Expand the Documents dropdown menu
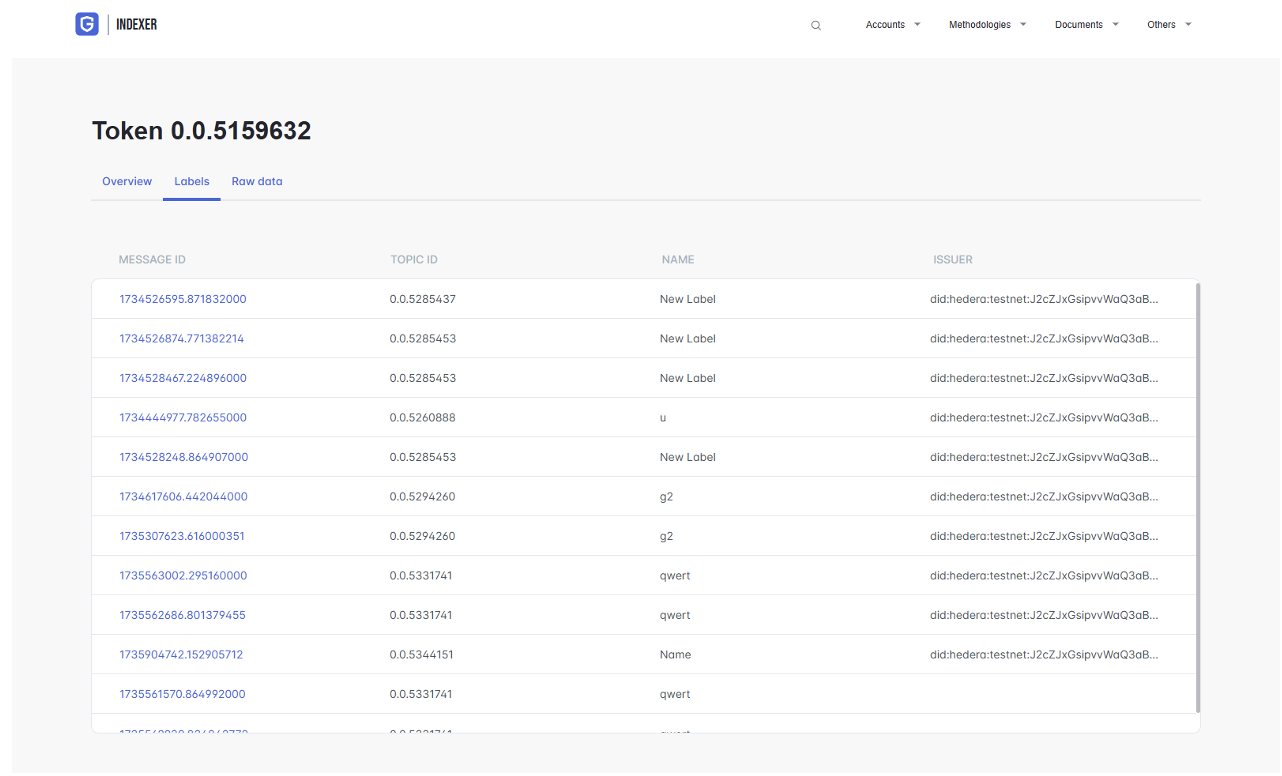This screenshot has height=776, width=1282. (x=1086, y=25)
